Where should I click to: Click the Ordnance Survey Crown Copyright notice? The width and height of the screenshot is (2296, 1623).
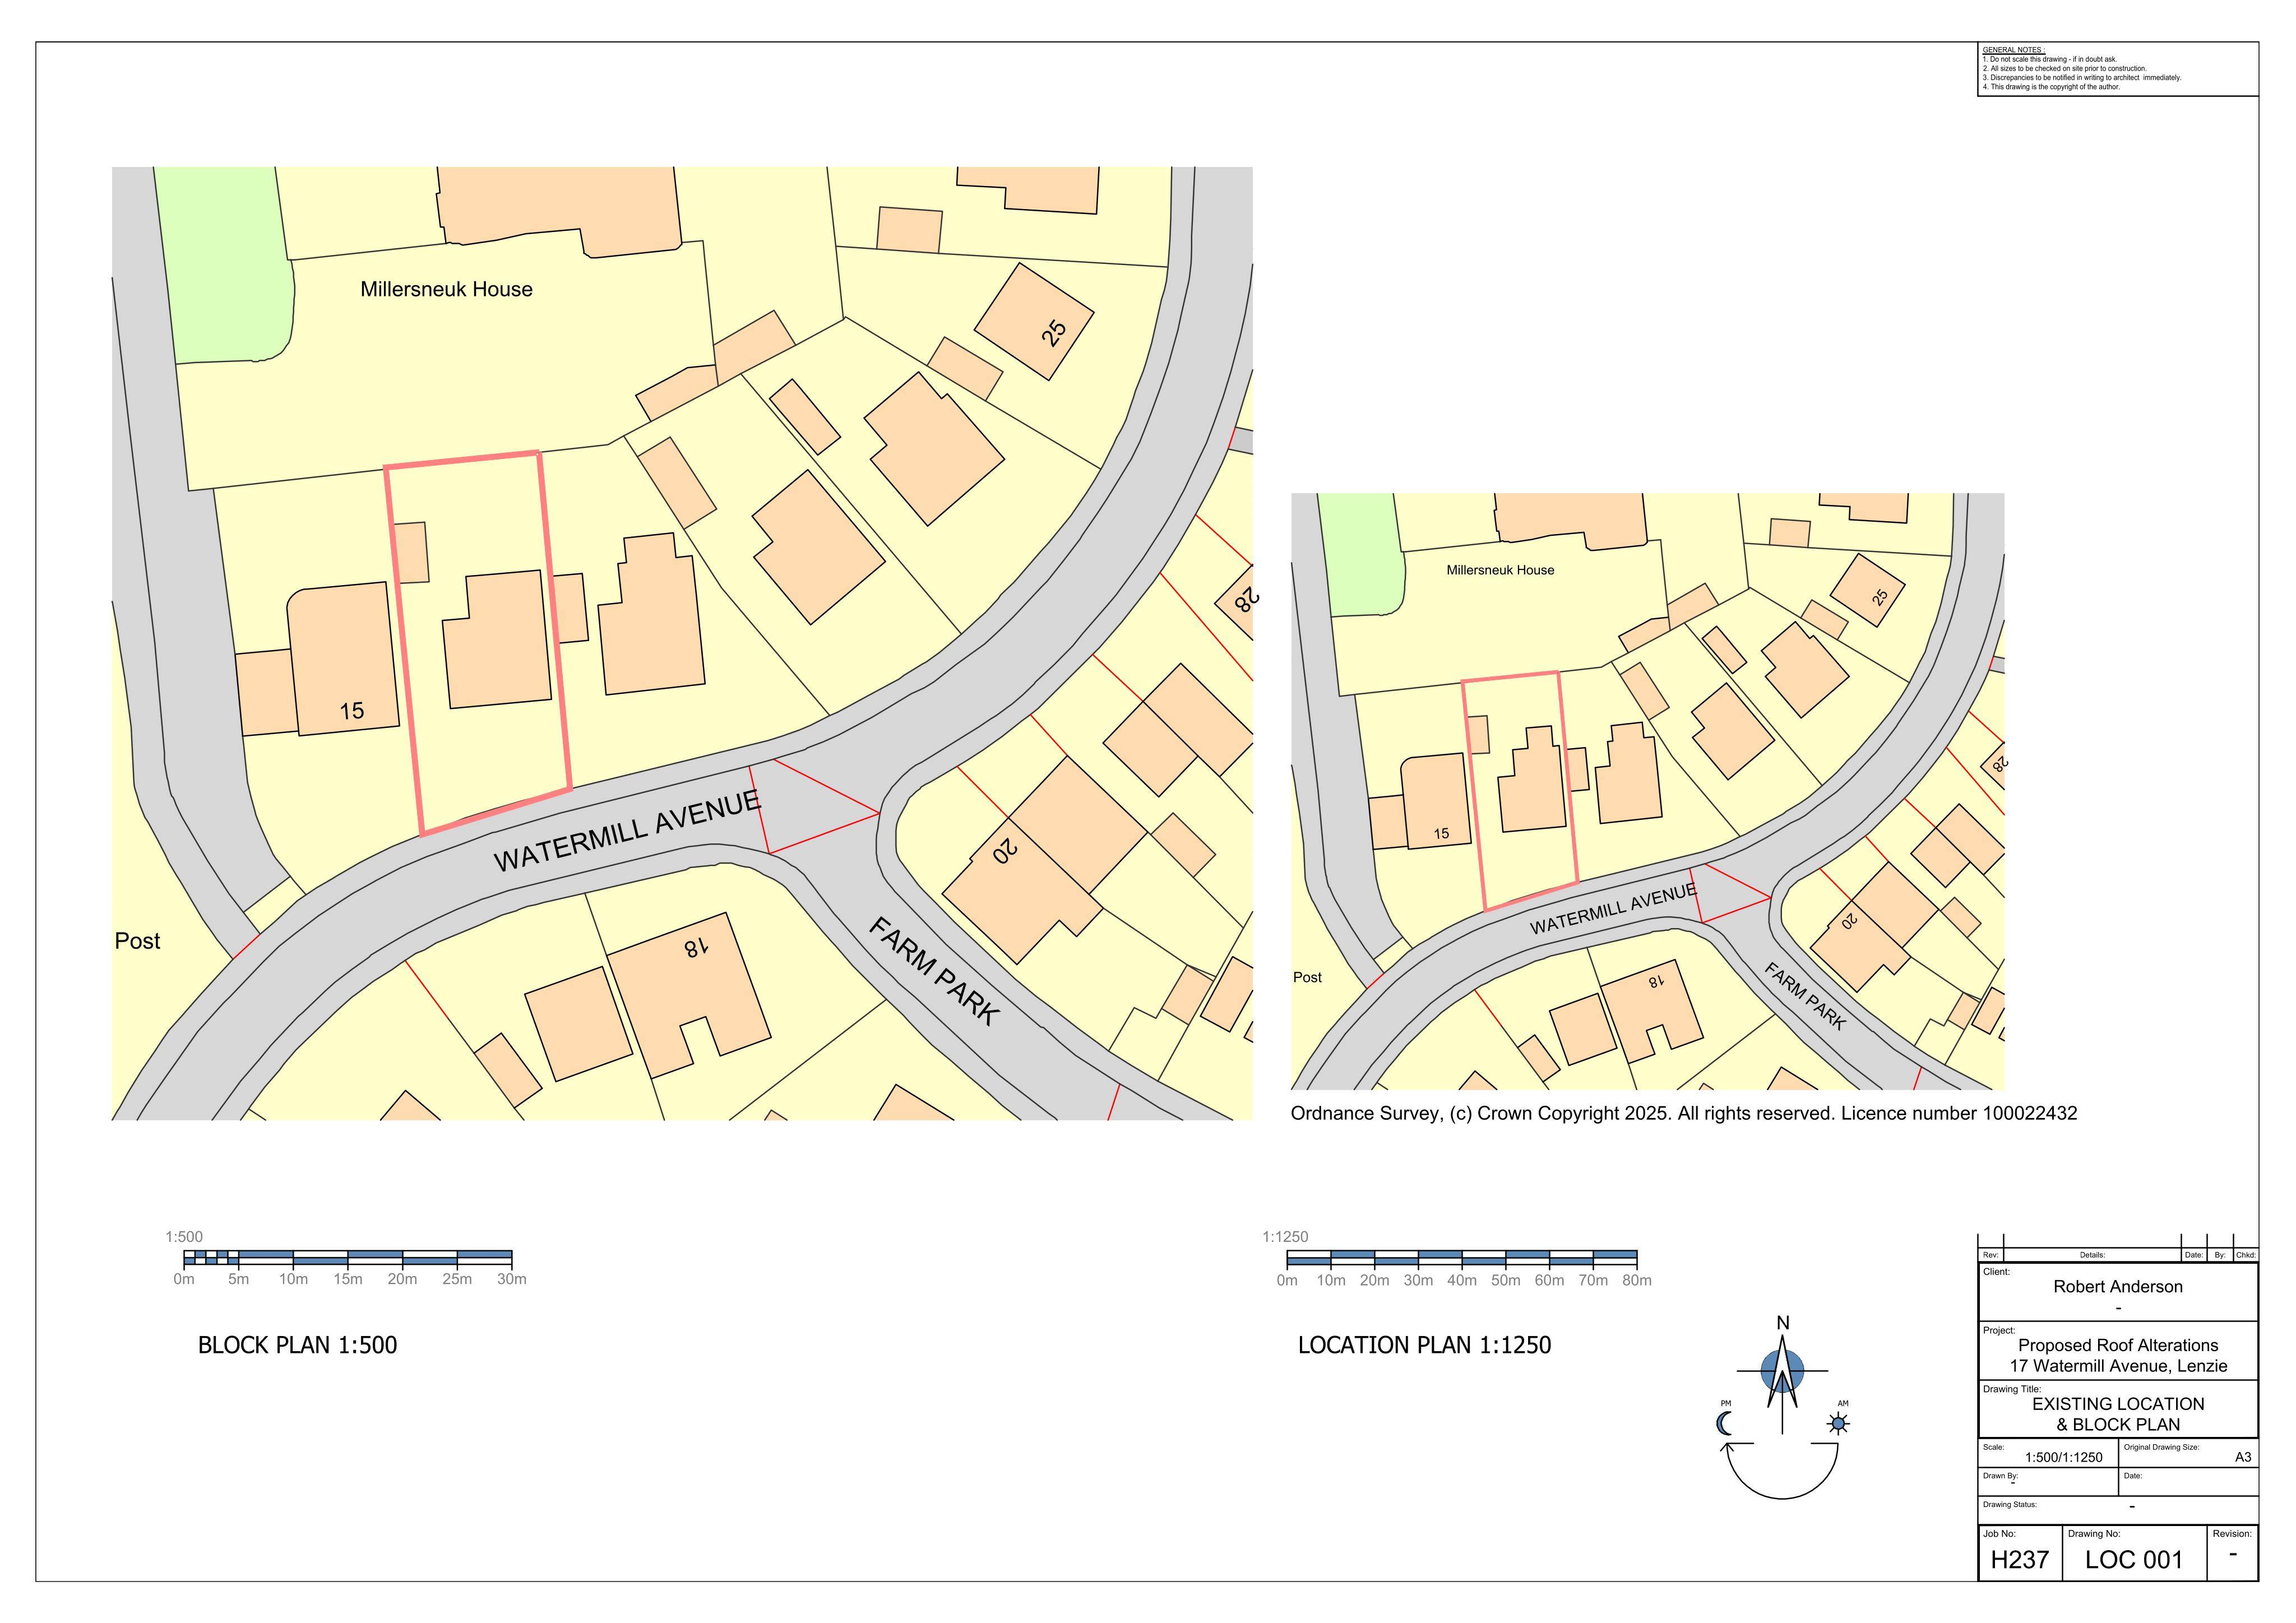pos(1684,1114)
